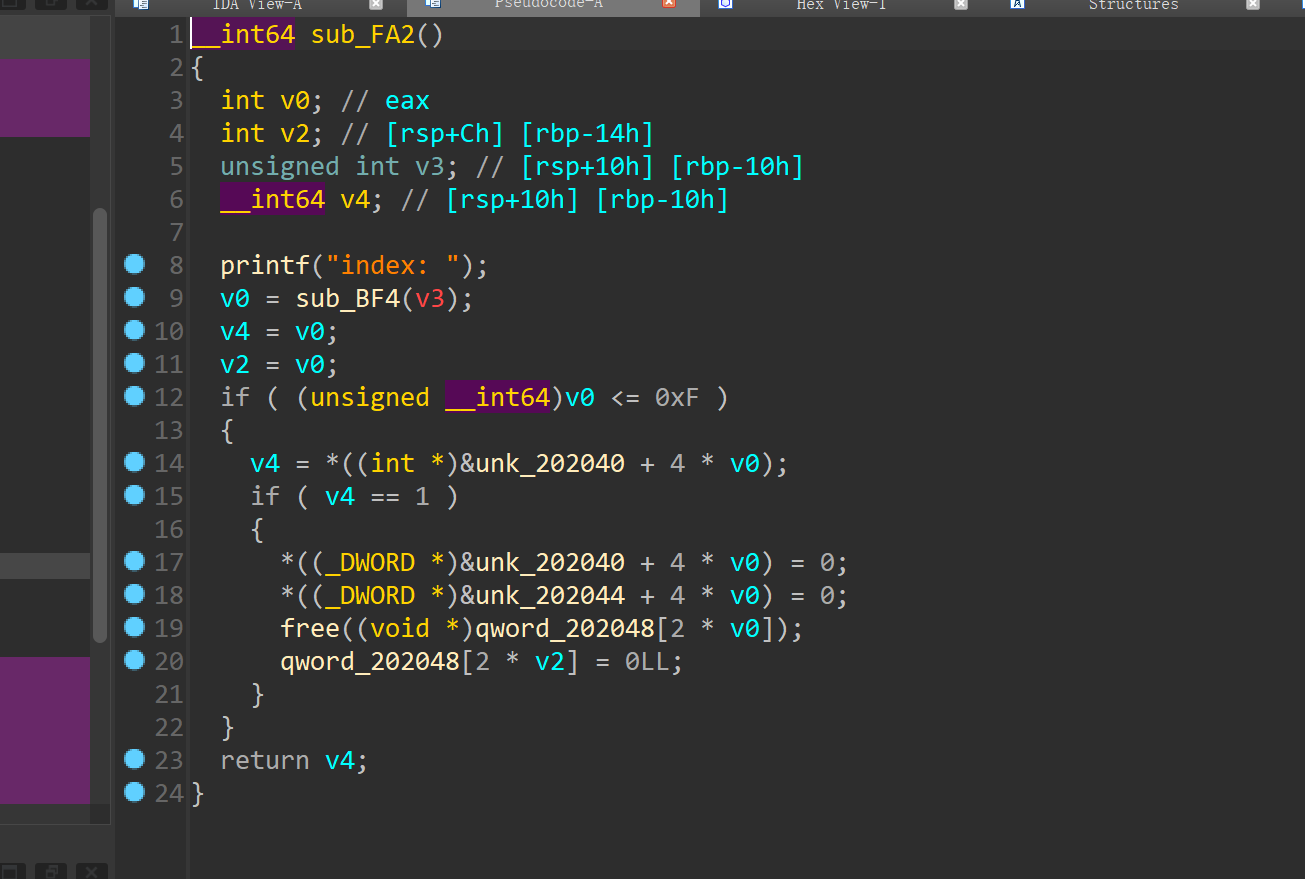Click the v4 == 1 condition
This screenshot has height=879, width=1305.
377,497
